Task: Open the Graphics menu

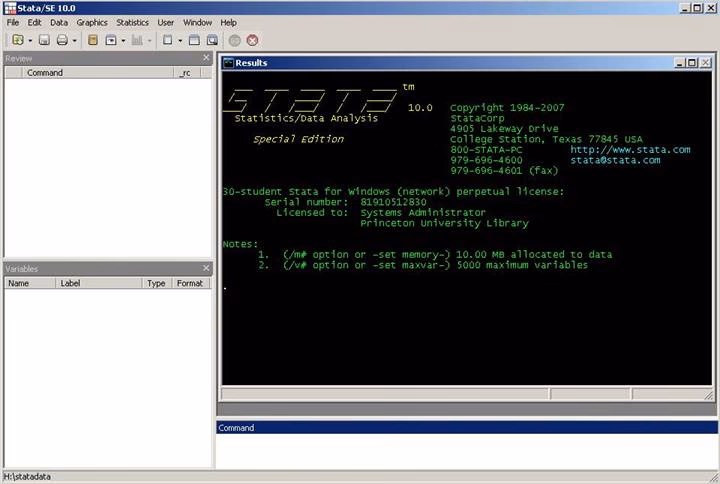Action: point(92,22)
